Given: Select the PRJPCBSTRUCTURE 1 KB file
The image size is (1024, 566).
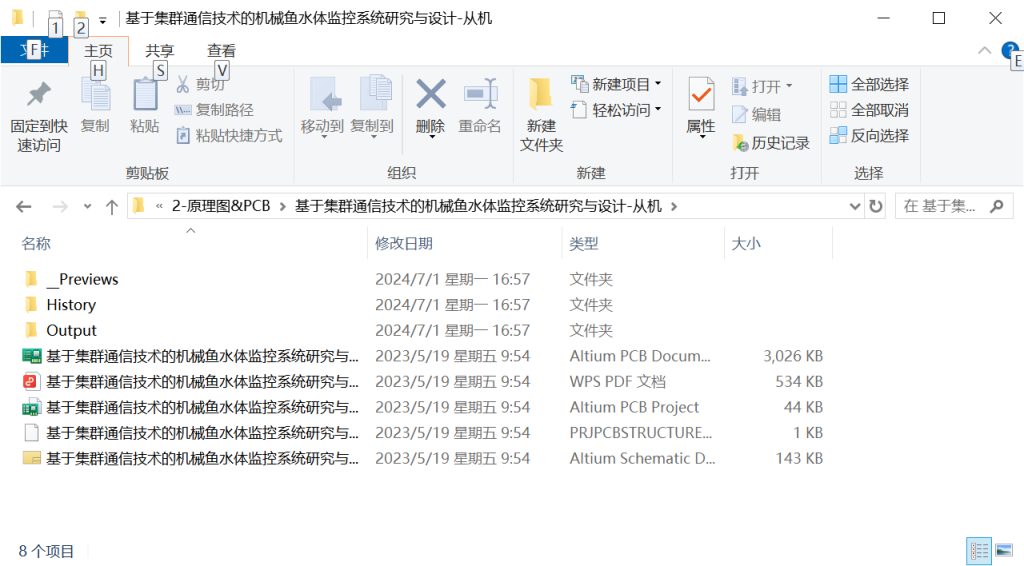Looking at the screenshot, I should [423, 433].
